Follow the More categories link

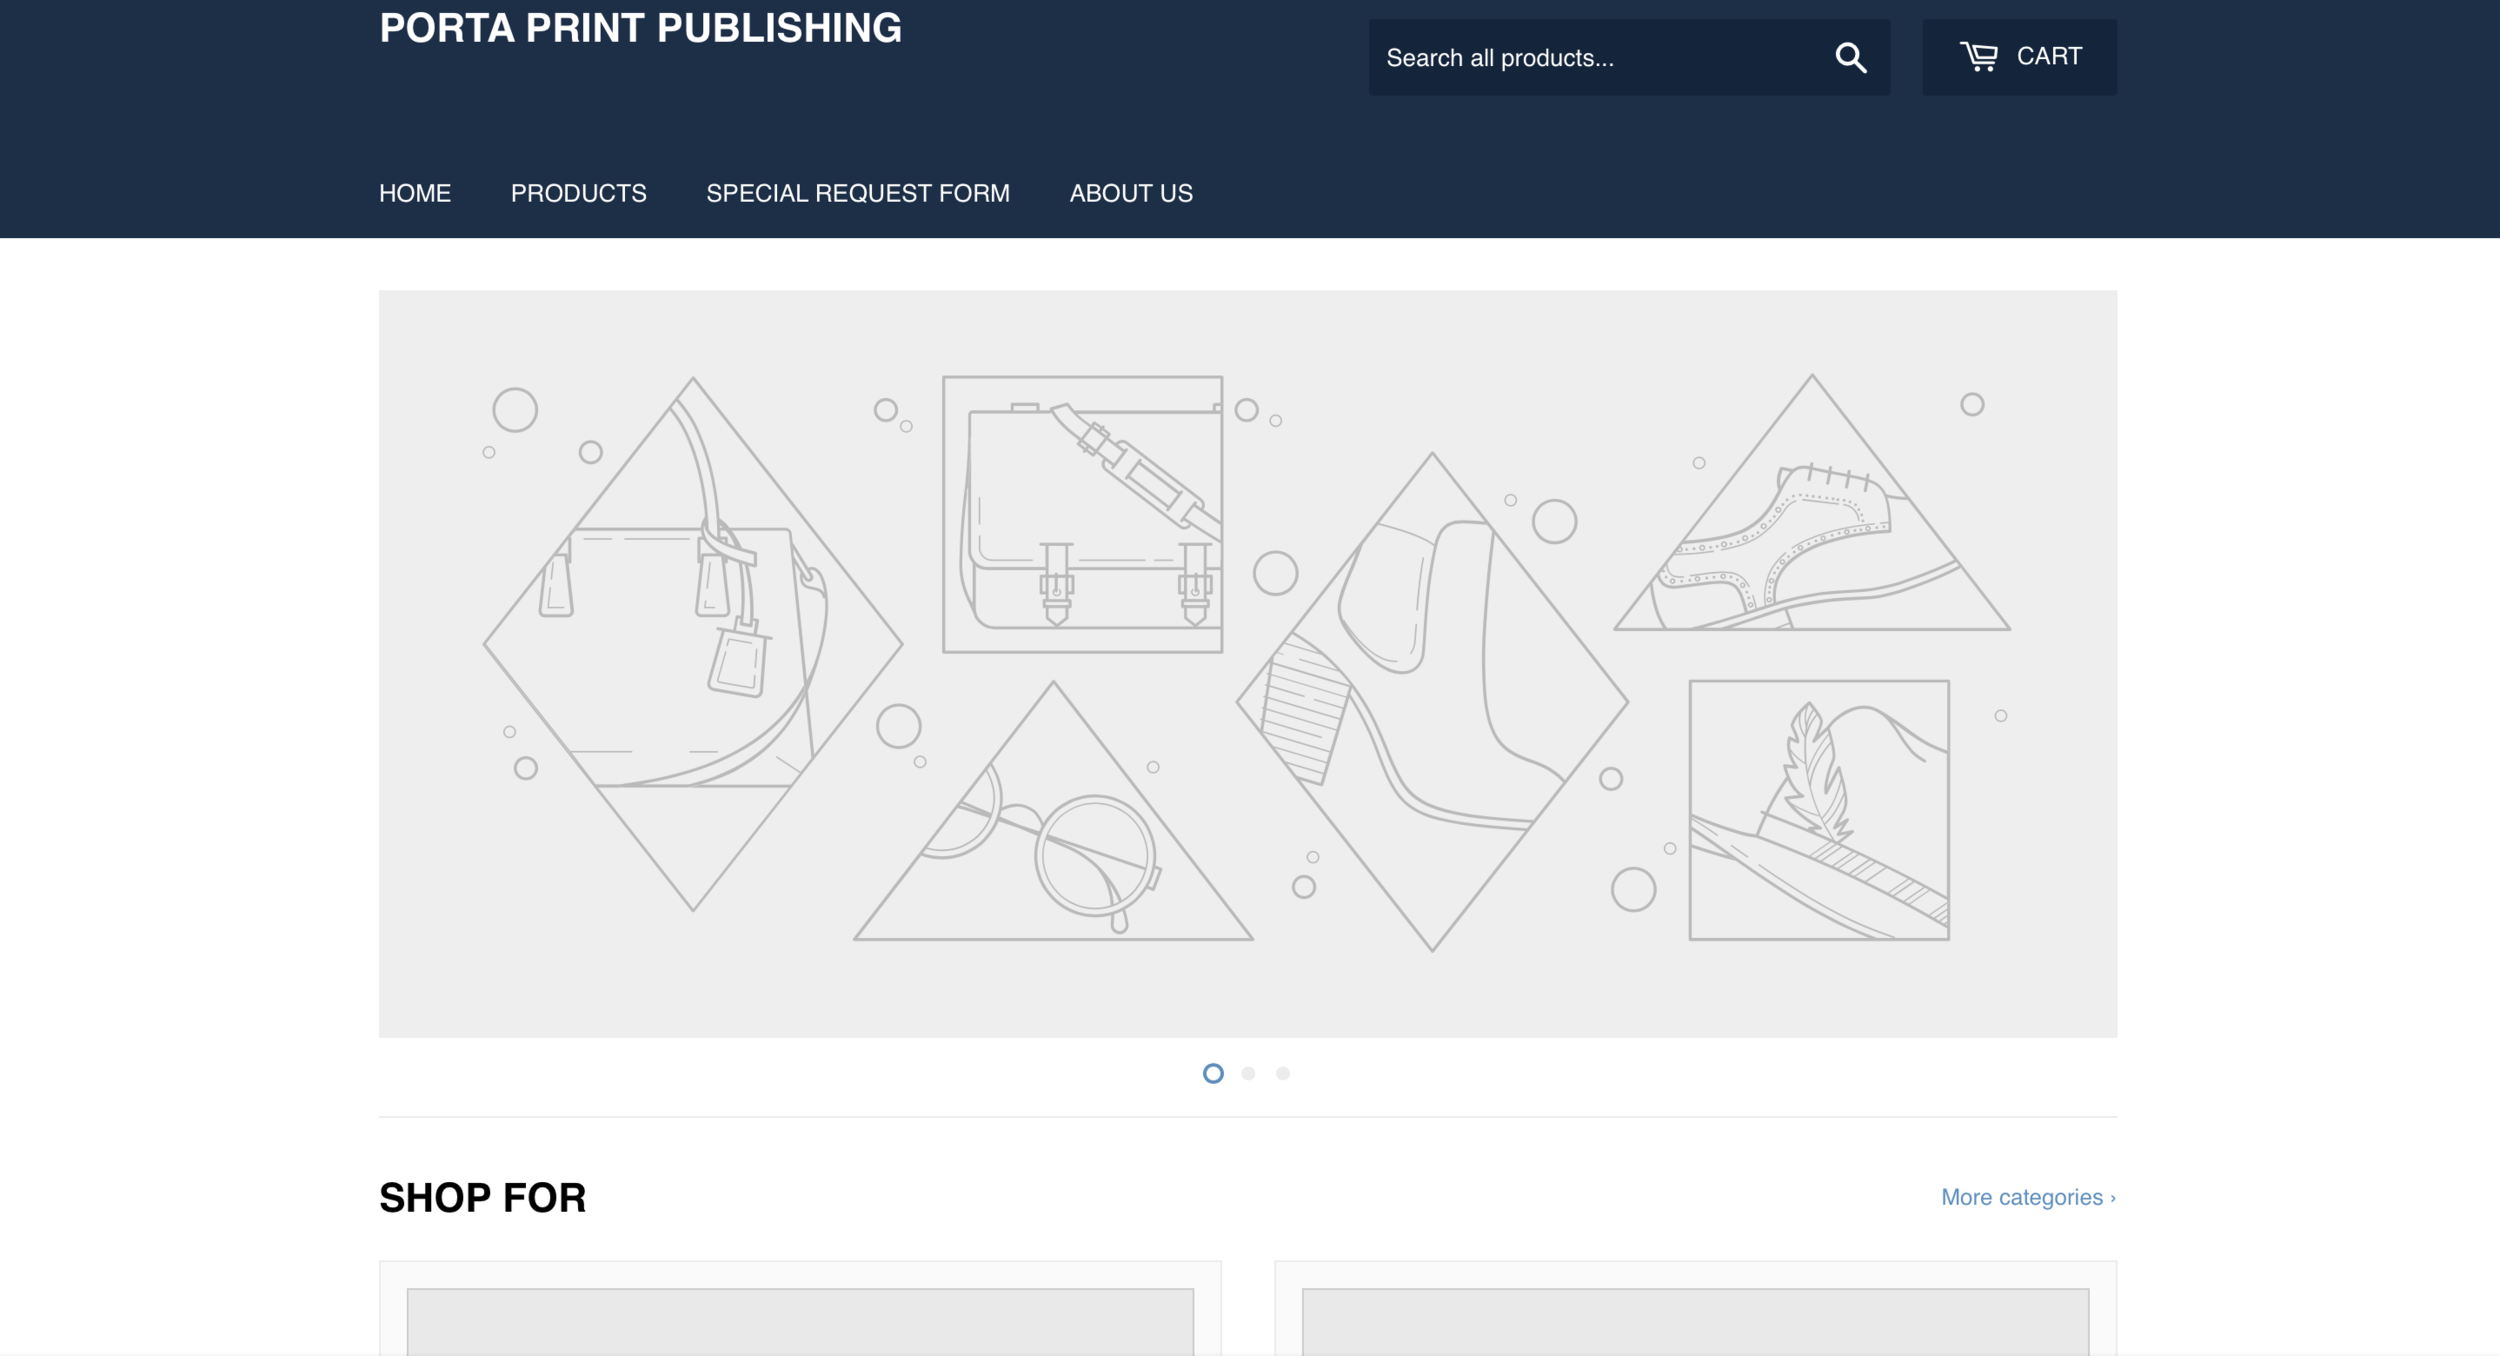coord(2027,1197)
